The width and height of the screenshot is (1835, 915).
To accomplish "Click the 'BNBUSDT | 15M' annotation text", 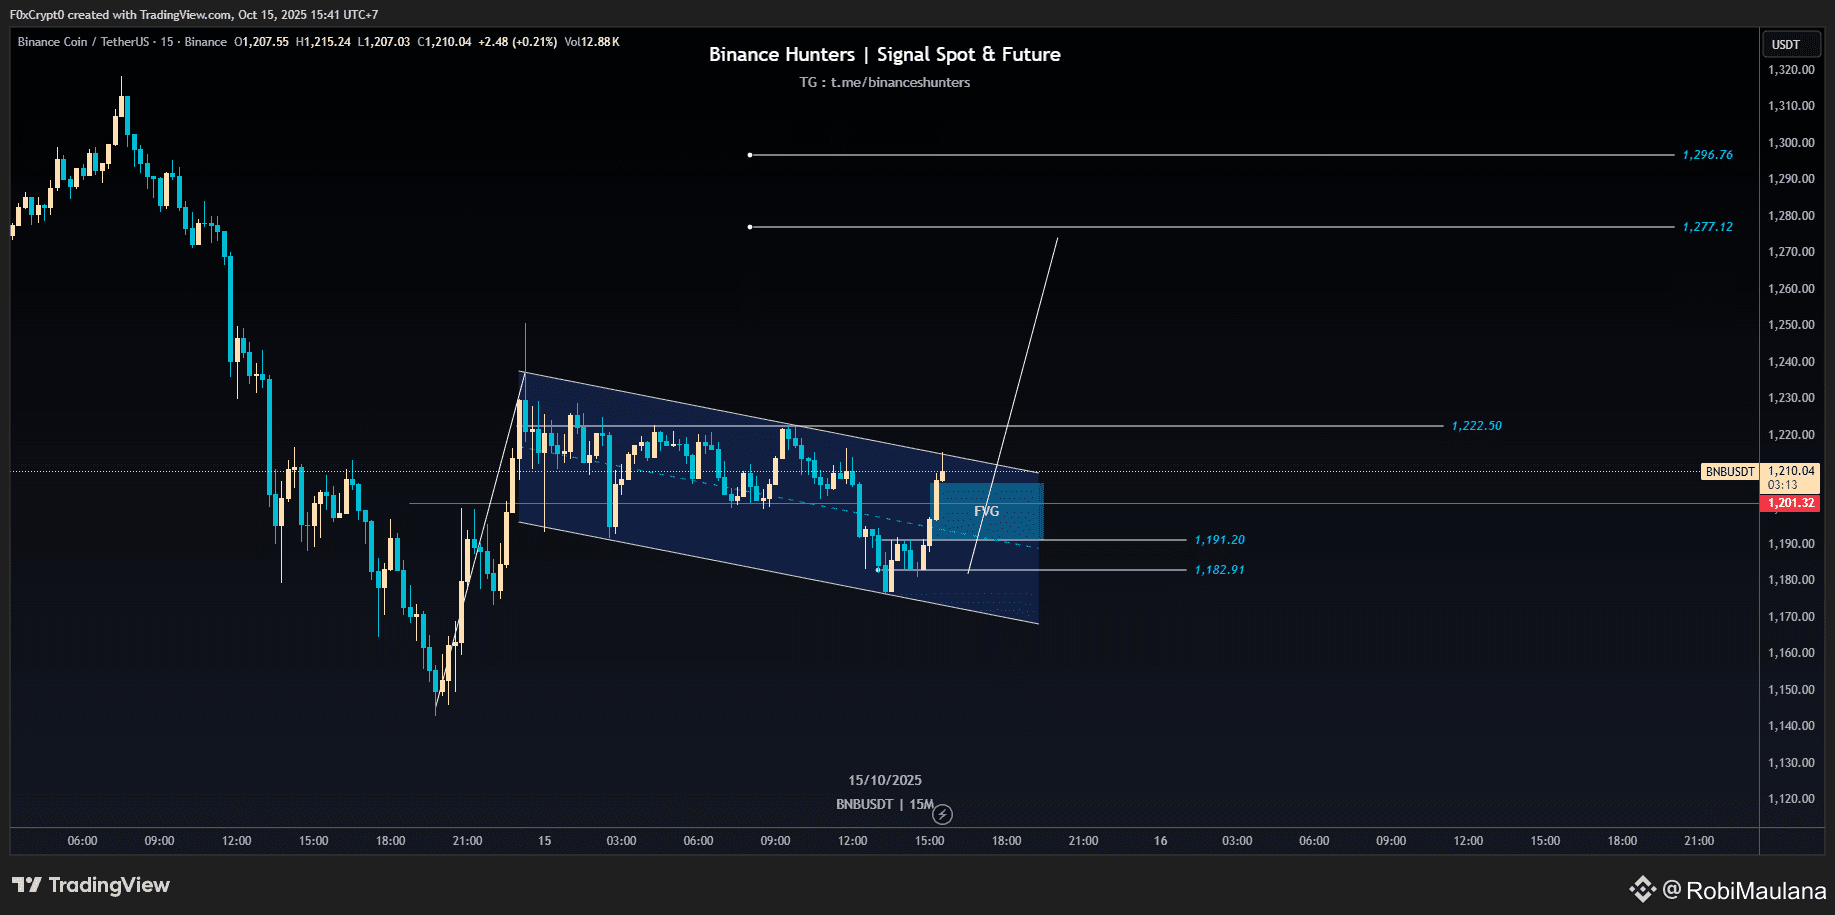I will click(x=885, y=804).
